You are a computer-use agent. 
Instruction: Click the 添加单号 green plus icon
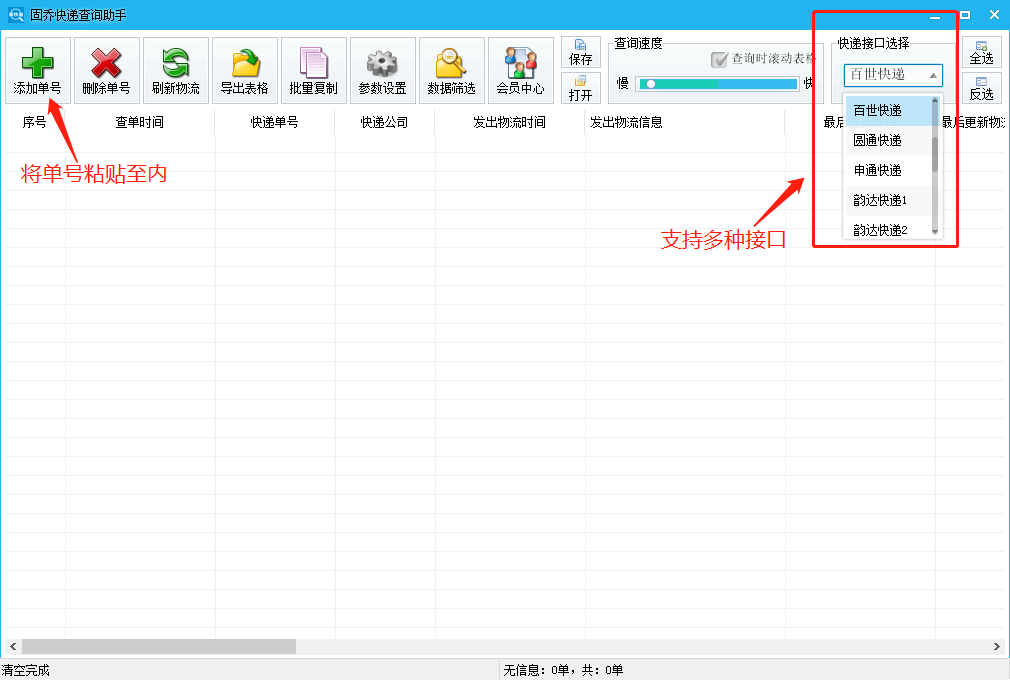point(37,62)
